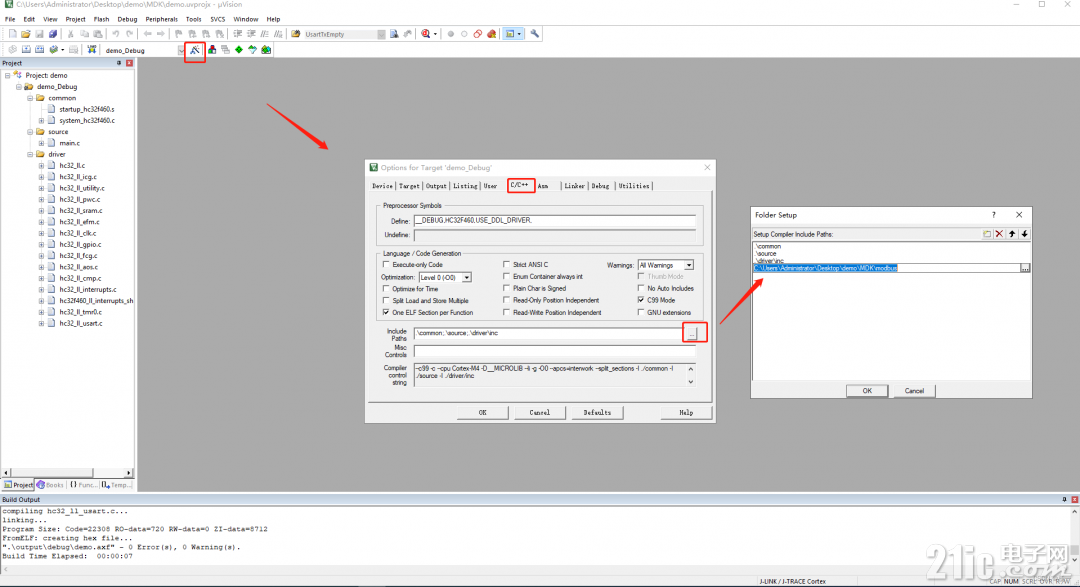Toggle Split Load and Store Multiple checkbox

(386, 300)
